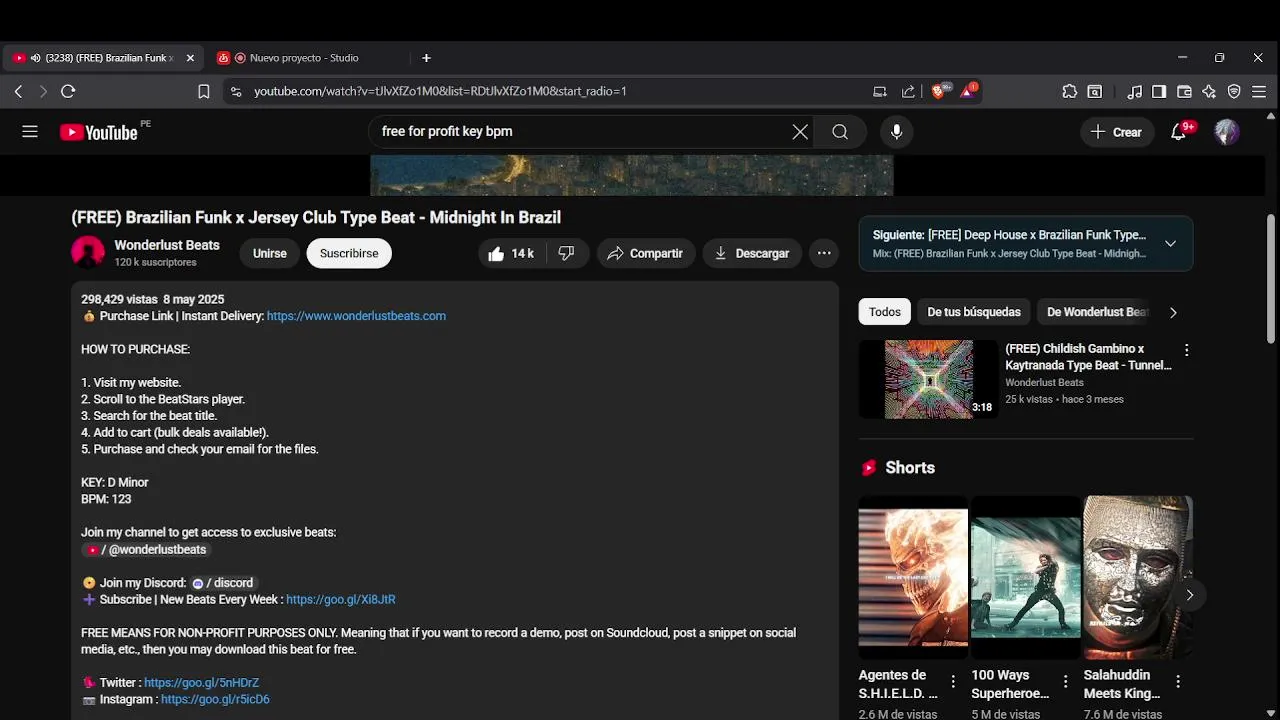Like the video with thumbs up
The width and height of the screenshot is (1280, 720).
pyautogui.click(x=511, y=253)
